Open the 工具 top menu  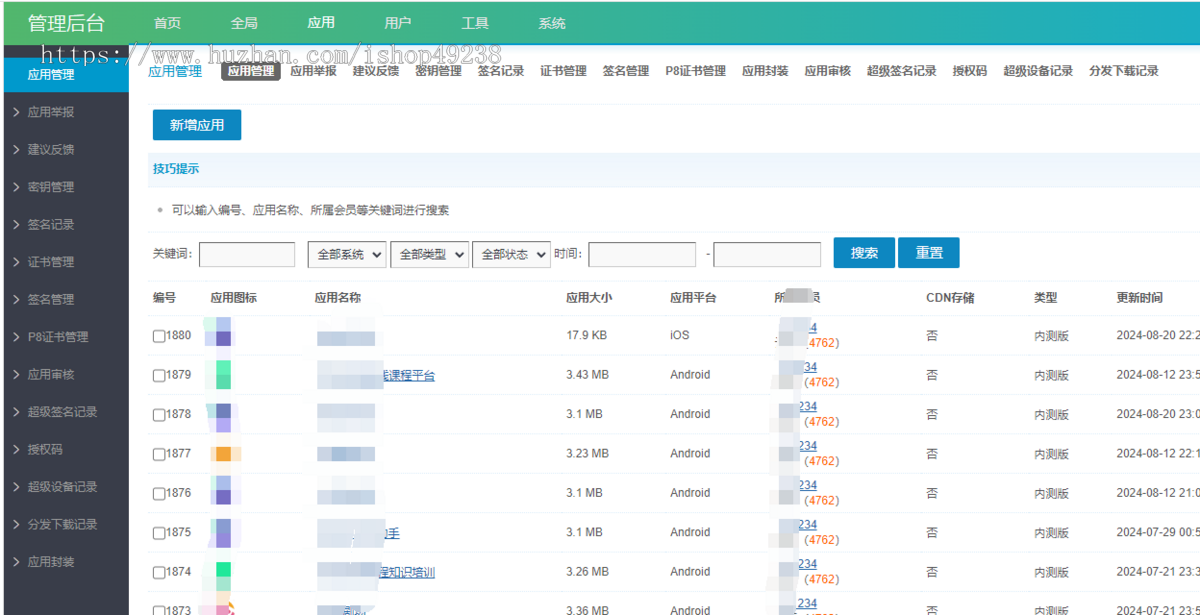click(475, 23)
